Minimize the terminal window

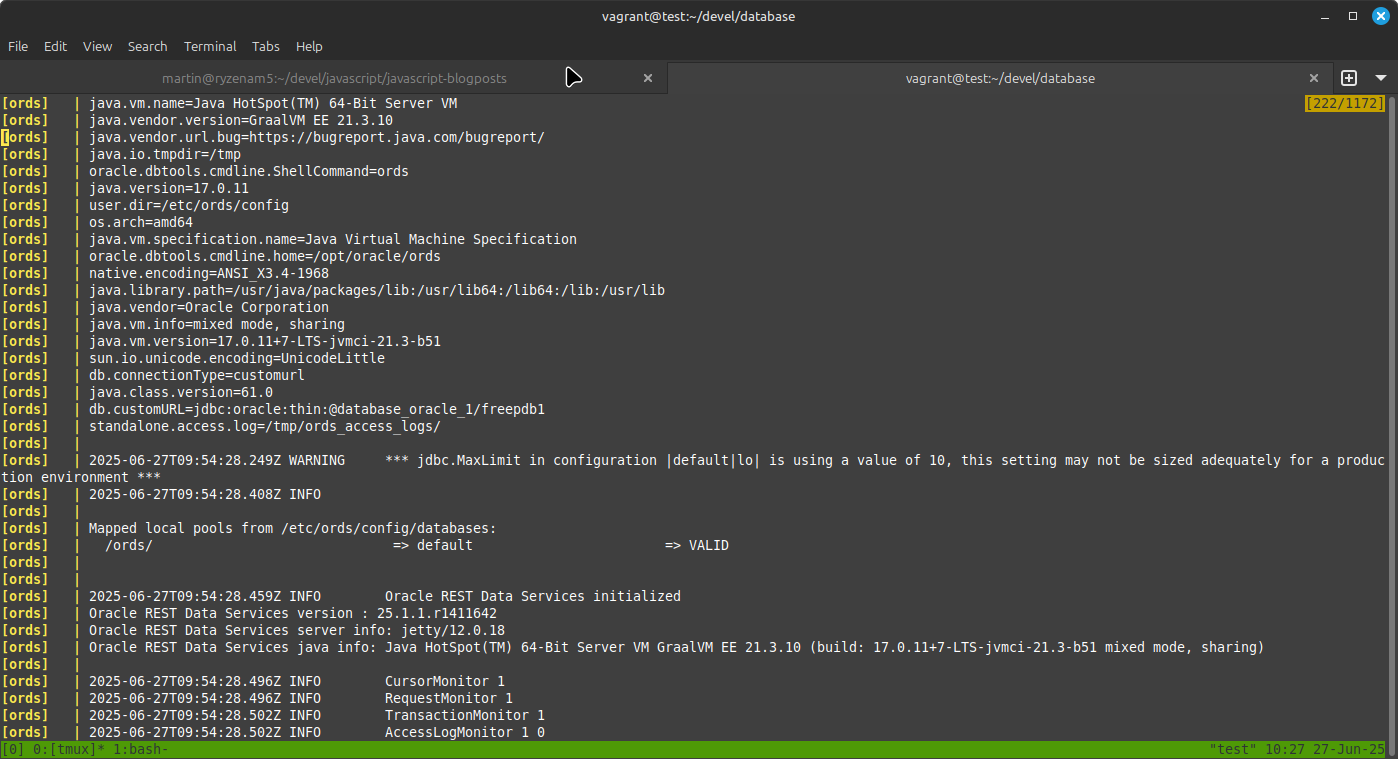pos(1326,16)
